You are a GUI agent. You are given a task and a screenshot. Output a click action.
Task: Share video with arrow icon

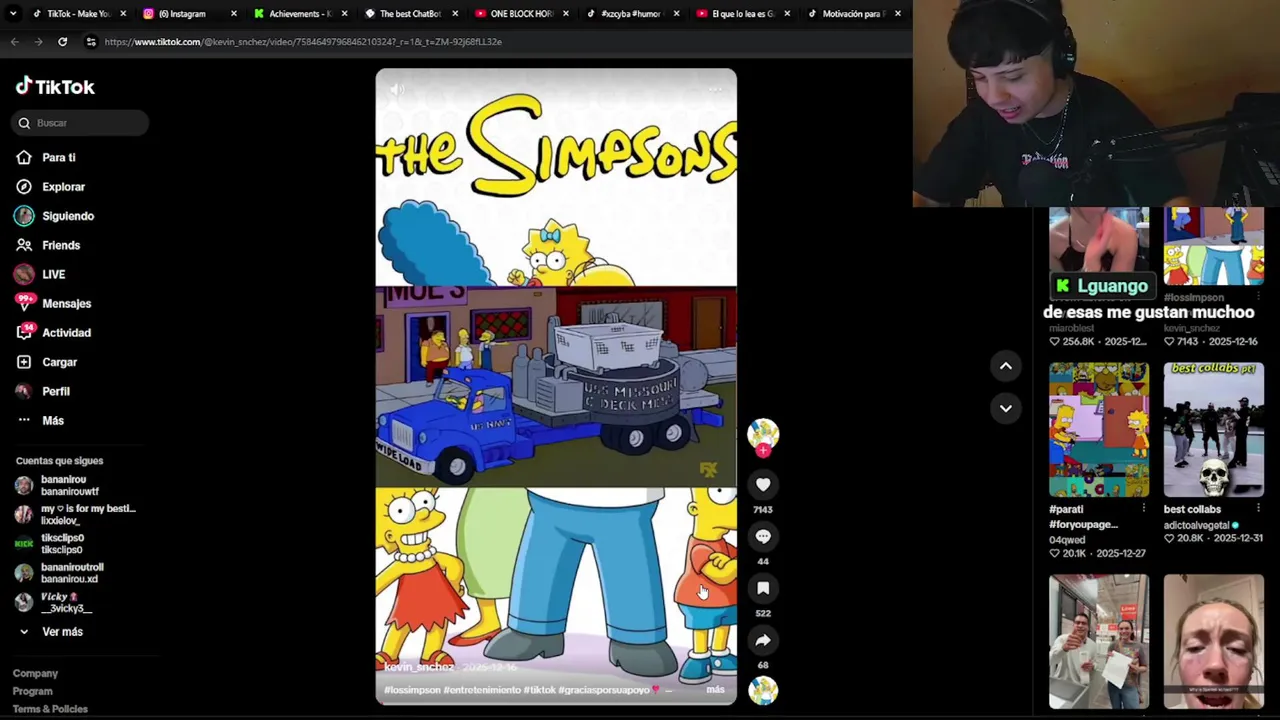[x=763, y=641]
